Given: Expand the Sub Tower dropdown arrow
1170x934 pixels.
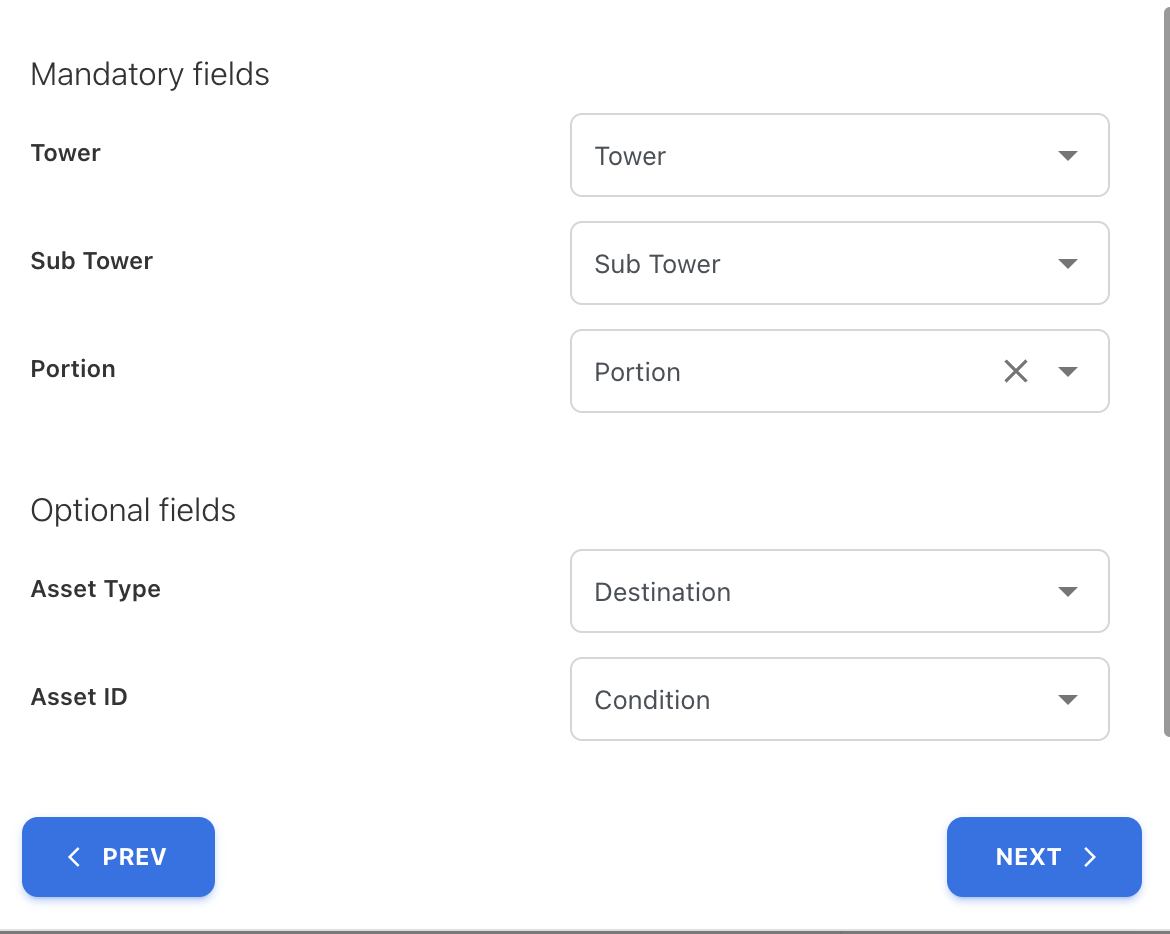Looking at the screenshot, I should (1067, 264).
